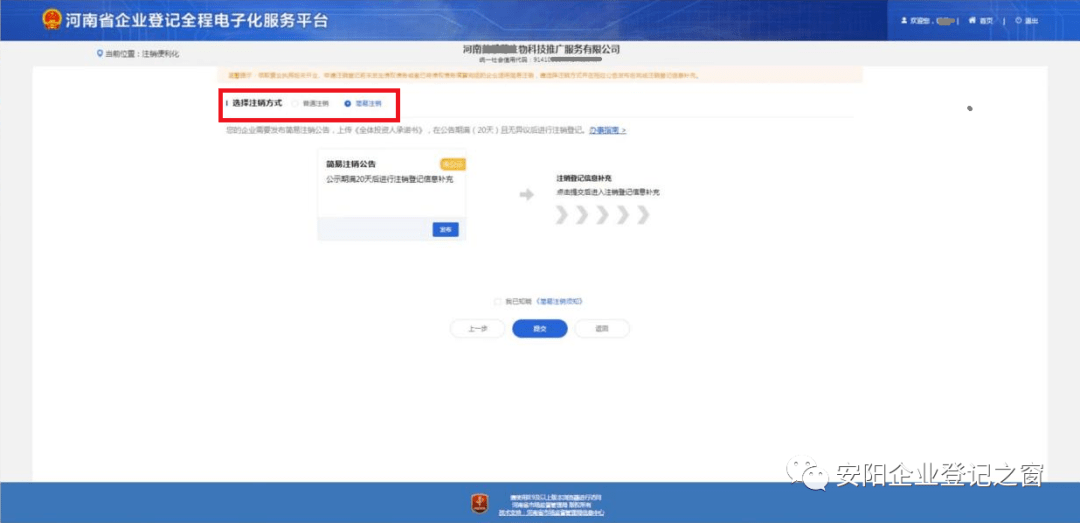Click the blue 发布 publish button

[x=446, y=230]
